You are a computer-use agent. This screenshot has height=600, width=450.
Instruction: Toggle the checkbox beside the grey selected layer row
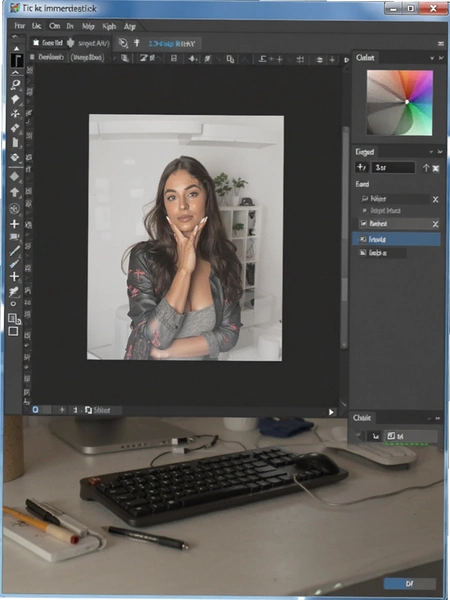pyautogui.click(x=363, y=223)
